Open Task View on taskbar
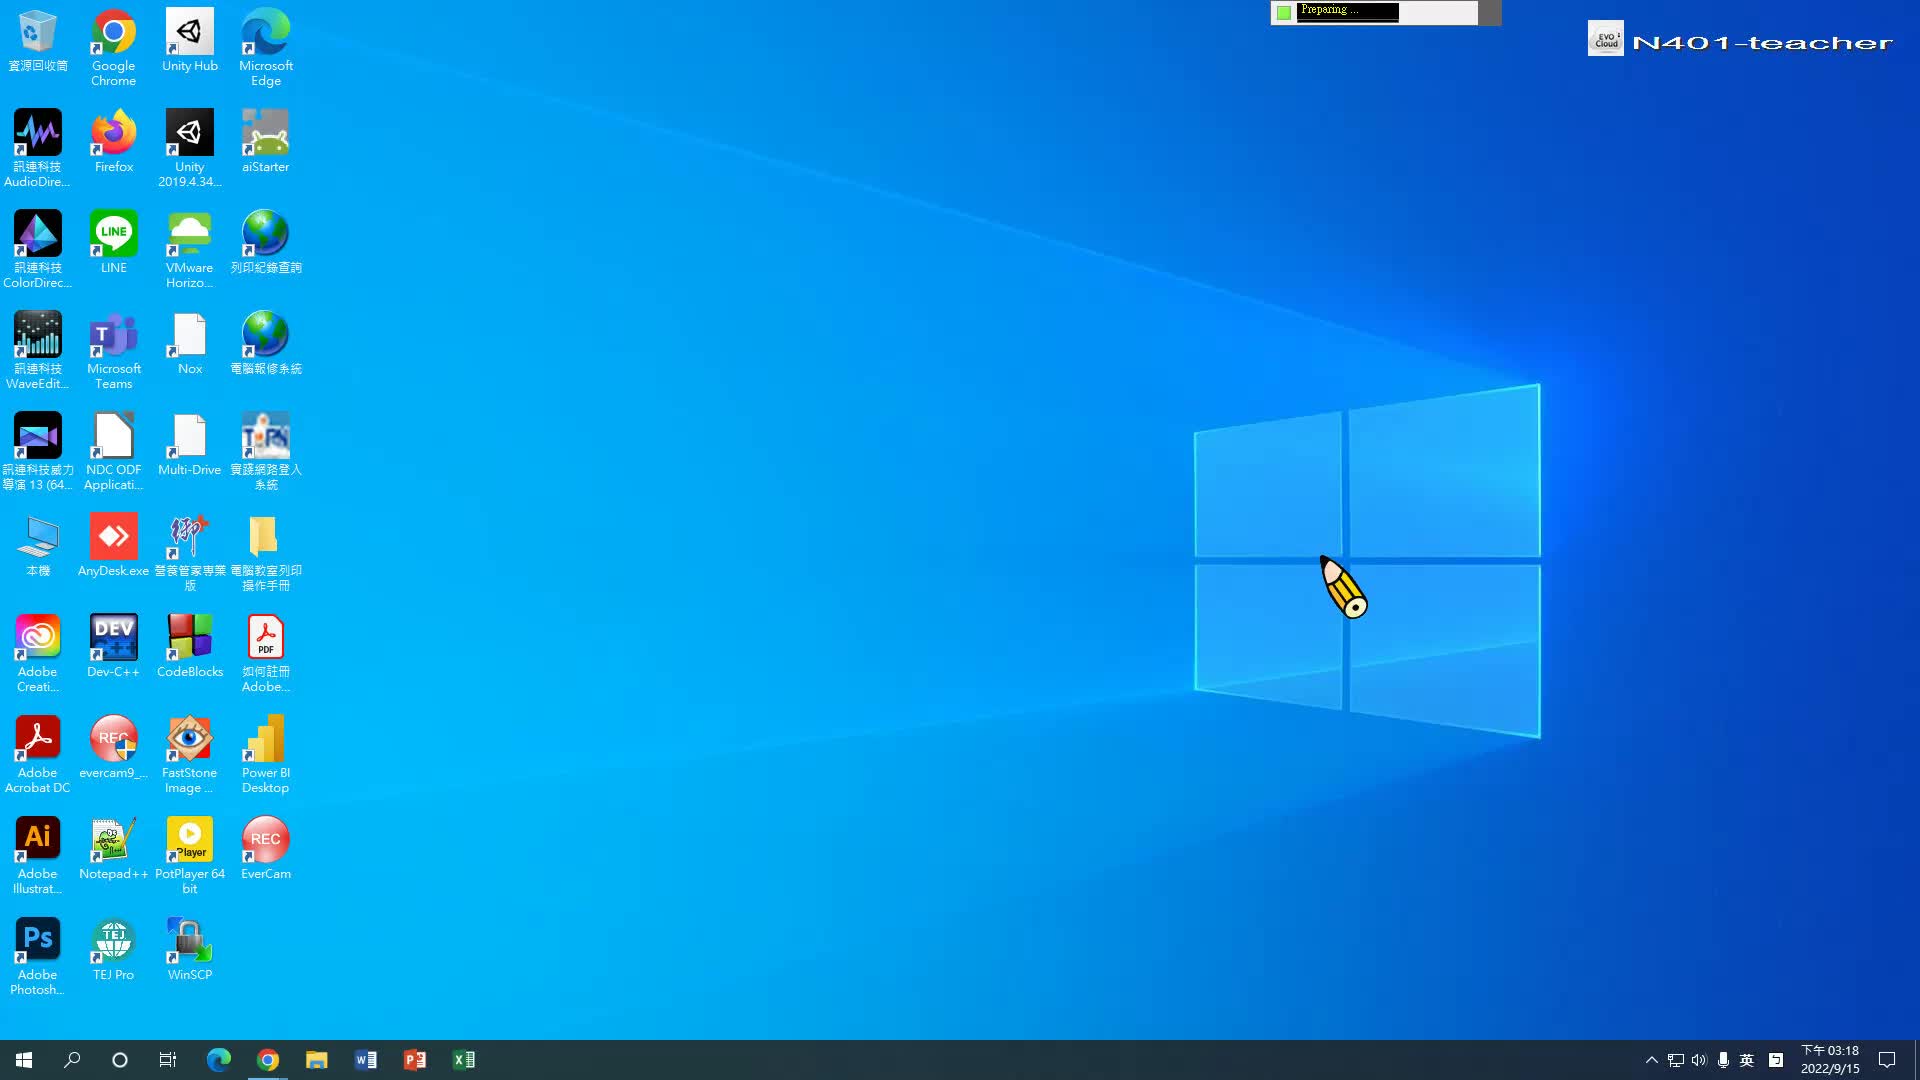 click(168, 1060)
